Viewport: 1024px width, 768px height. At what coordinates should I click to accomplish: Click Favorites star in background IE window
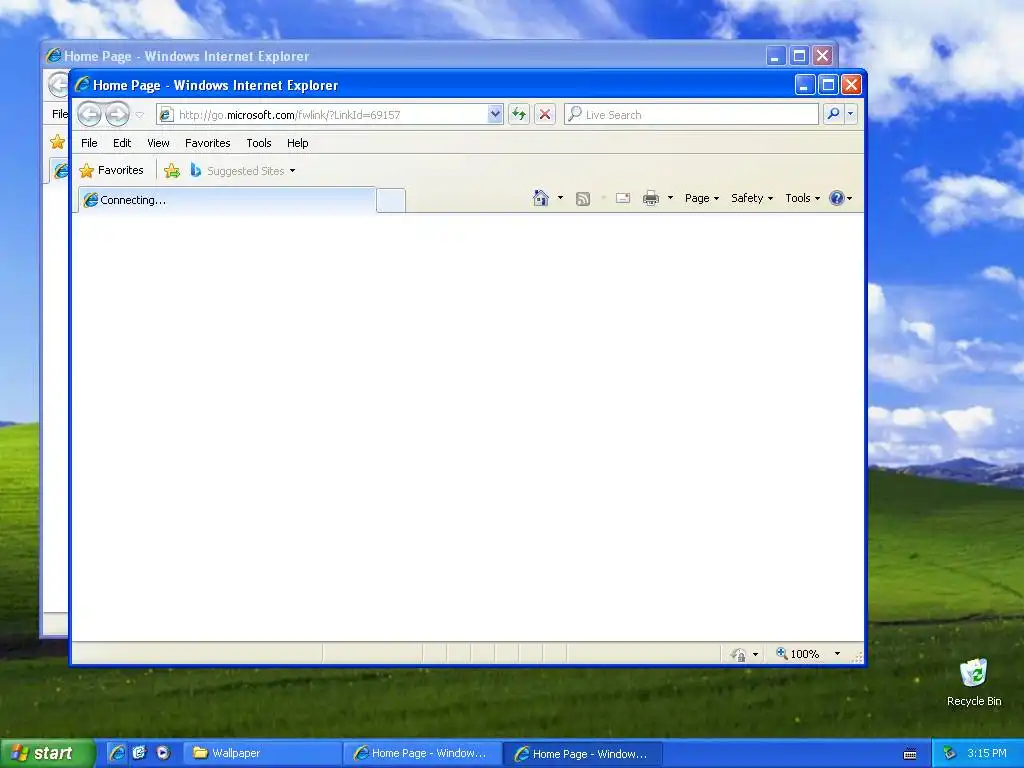pos(57,142)
